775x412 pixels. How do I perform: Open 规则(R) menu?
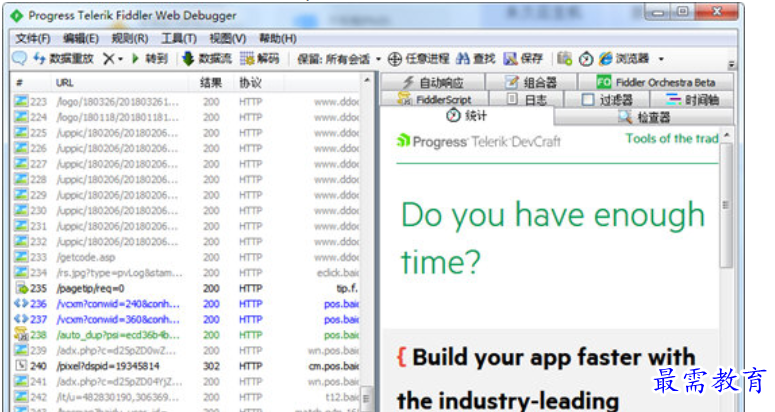[130, 39]
